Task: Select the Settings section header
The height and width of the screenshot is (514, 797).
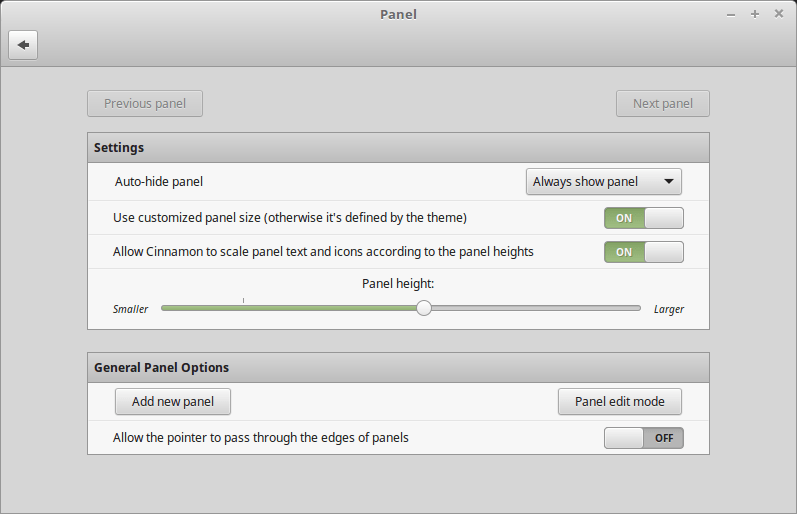Action: [x=119, y=148]
